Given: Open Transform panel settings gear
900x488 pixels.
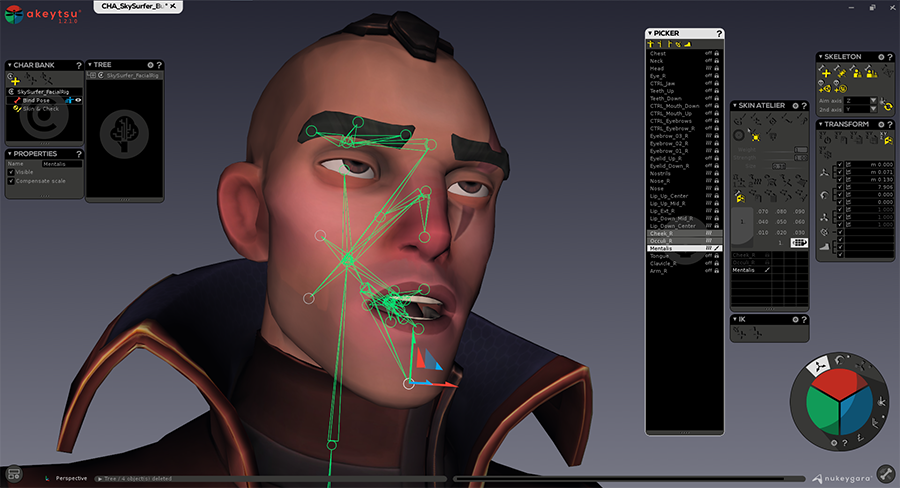Looking at the screenshot, I should point(881,124).
